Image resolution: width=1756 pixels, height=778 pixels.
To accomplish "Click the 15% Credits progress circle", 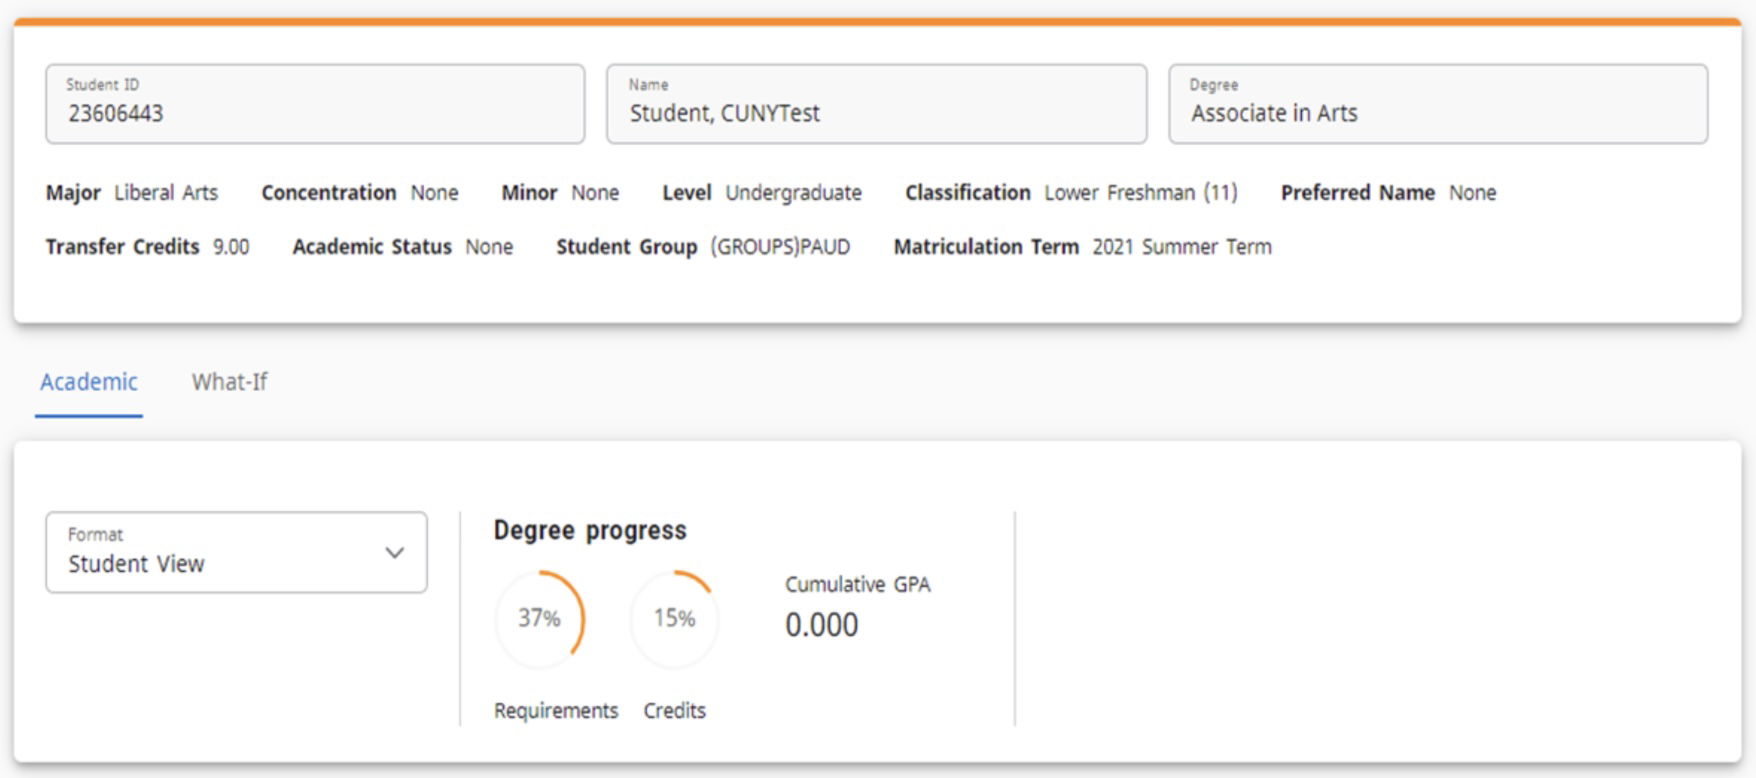I will pos(674,619).
